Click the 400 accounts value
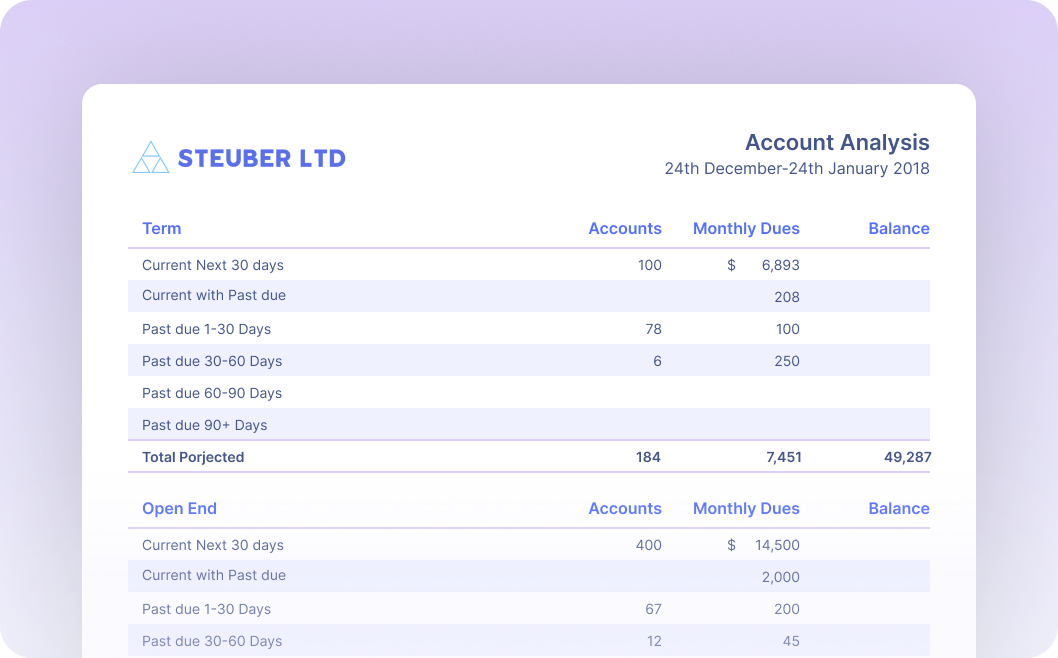Viewport: 1058px width, 658px height. pyautogui.click(x=648, y=545)
